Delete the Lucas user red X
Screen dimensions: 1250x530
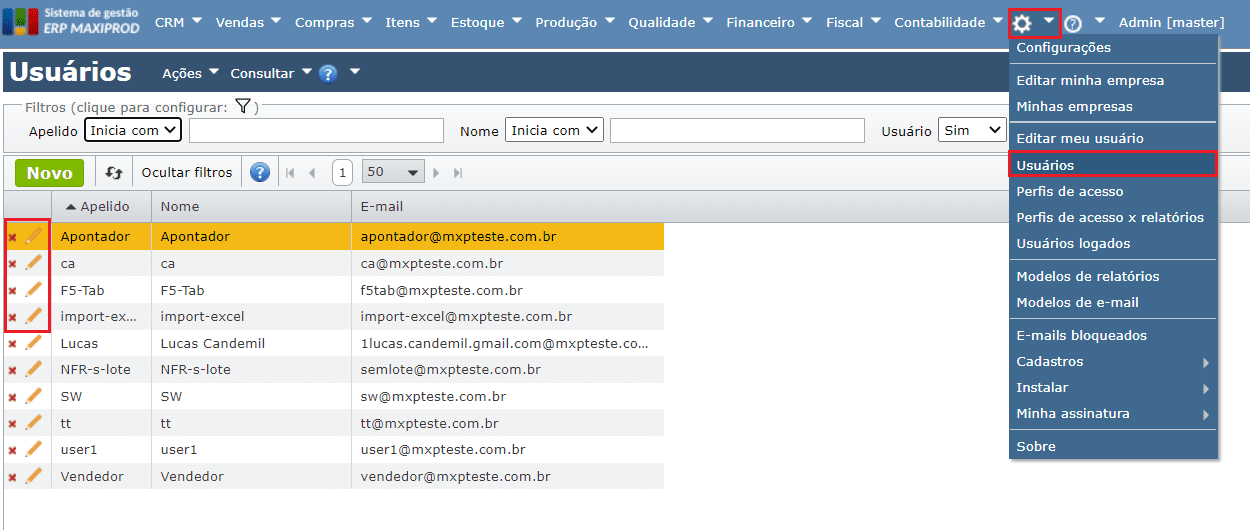[12, 344]
